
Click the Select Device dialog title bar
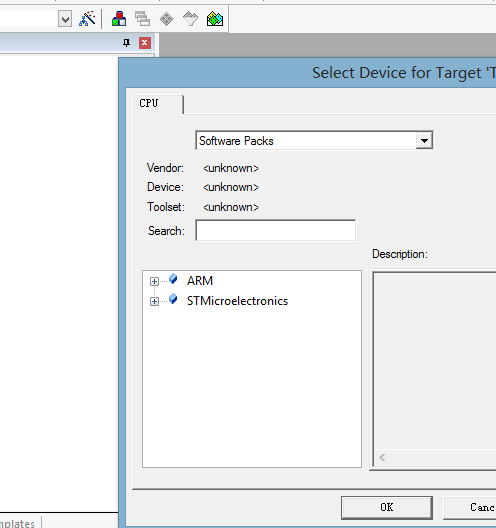pos(308,73)
